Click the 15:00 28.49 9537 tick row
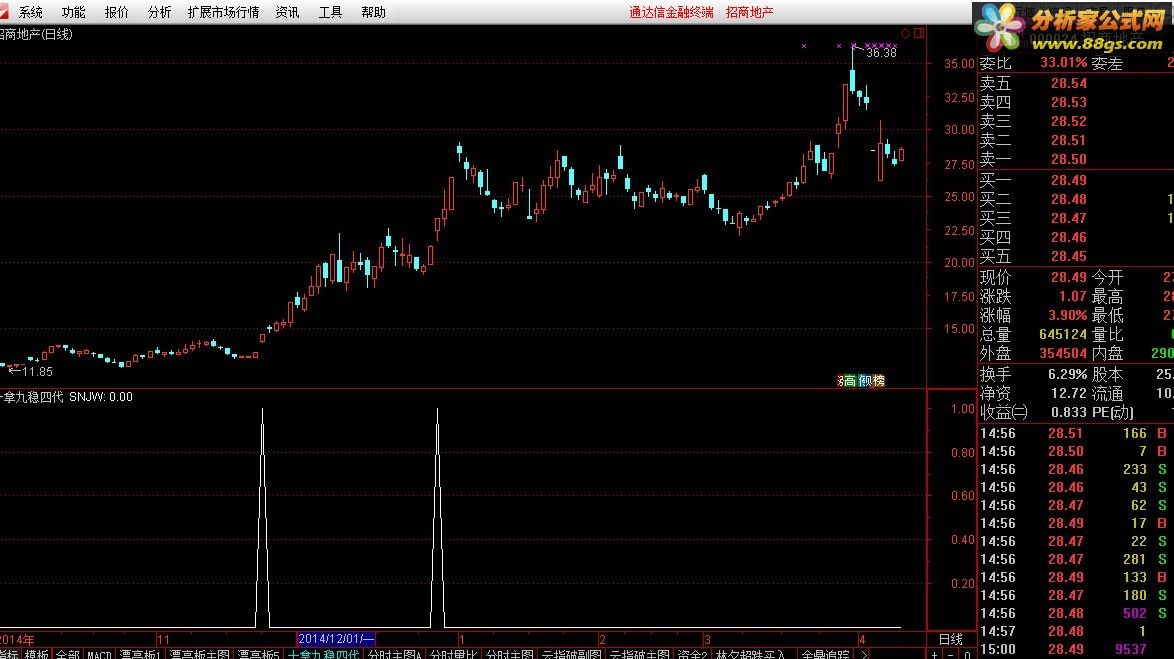This screenshot has height=659, width=1174. coord(1076,649)
